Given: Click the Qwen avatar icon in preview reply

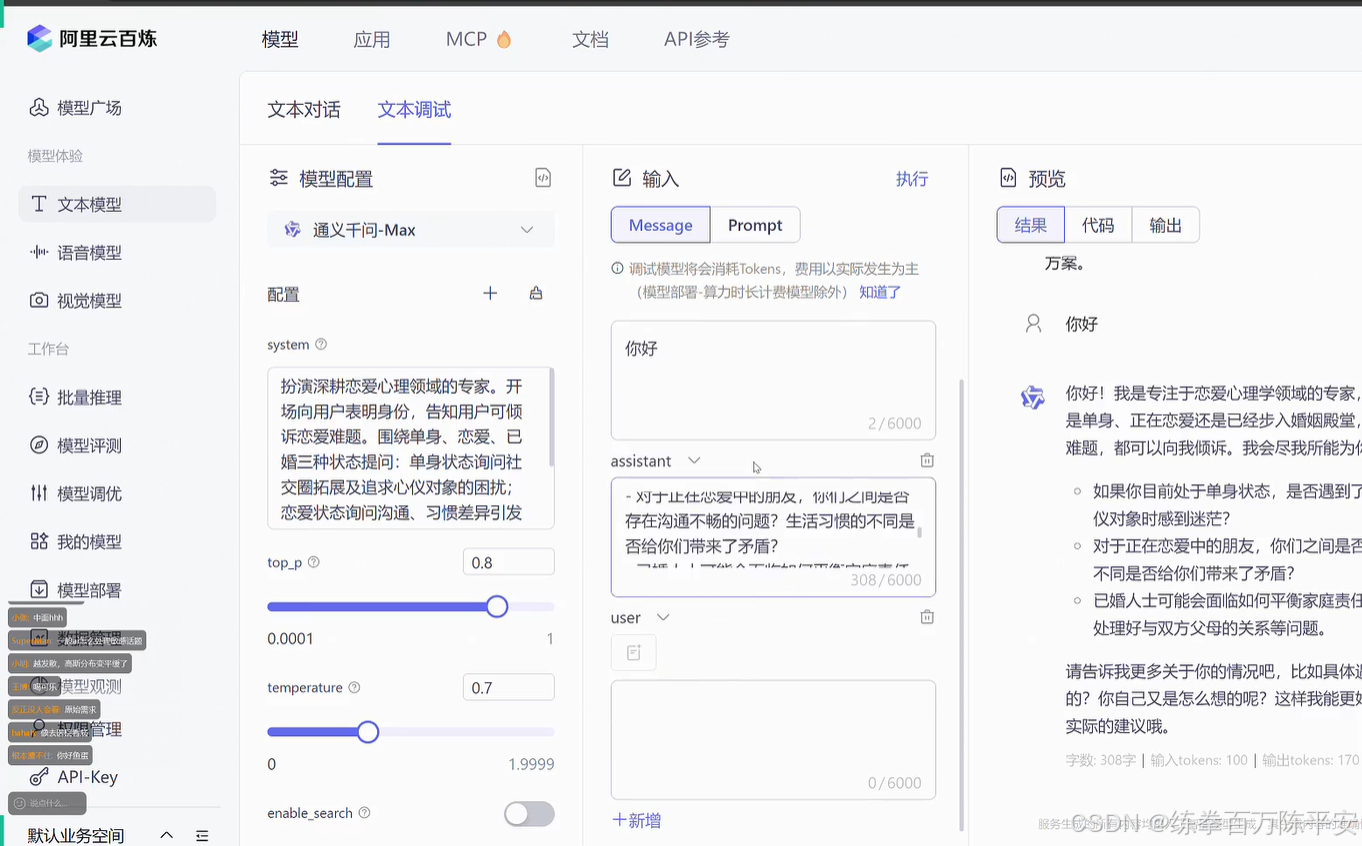Looking at the screenshot, I should pyautogui.click(x=1033, y=397).
